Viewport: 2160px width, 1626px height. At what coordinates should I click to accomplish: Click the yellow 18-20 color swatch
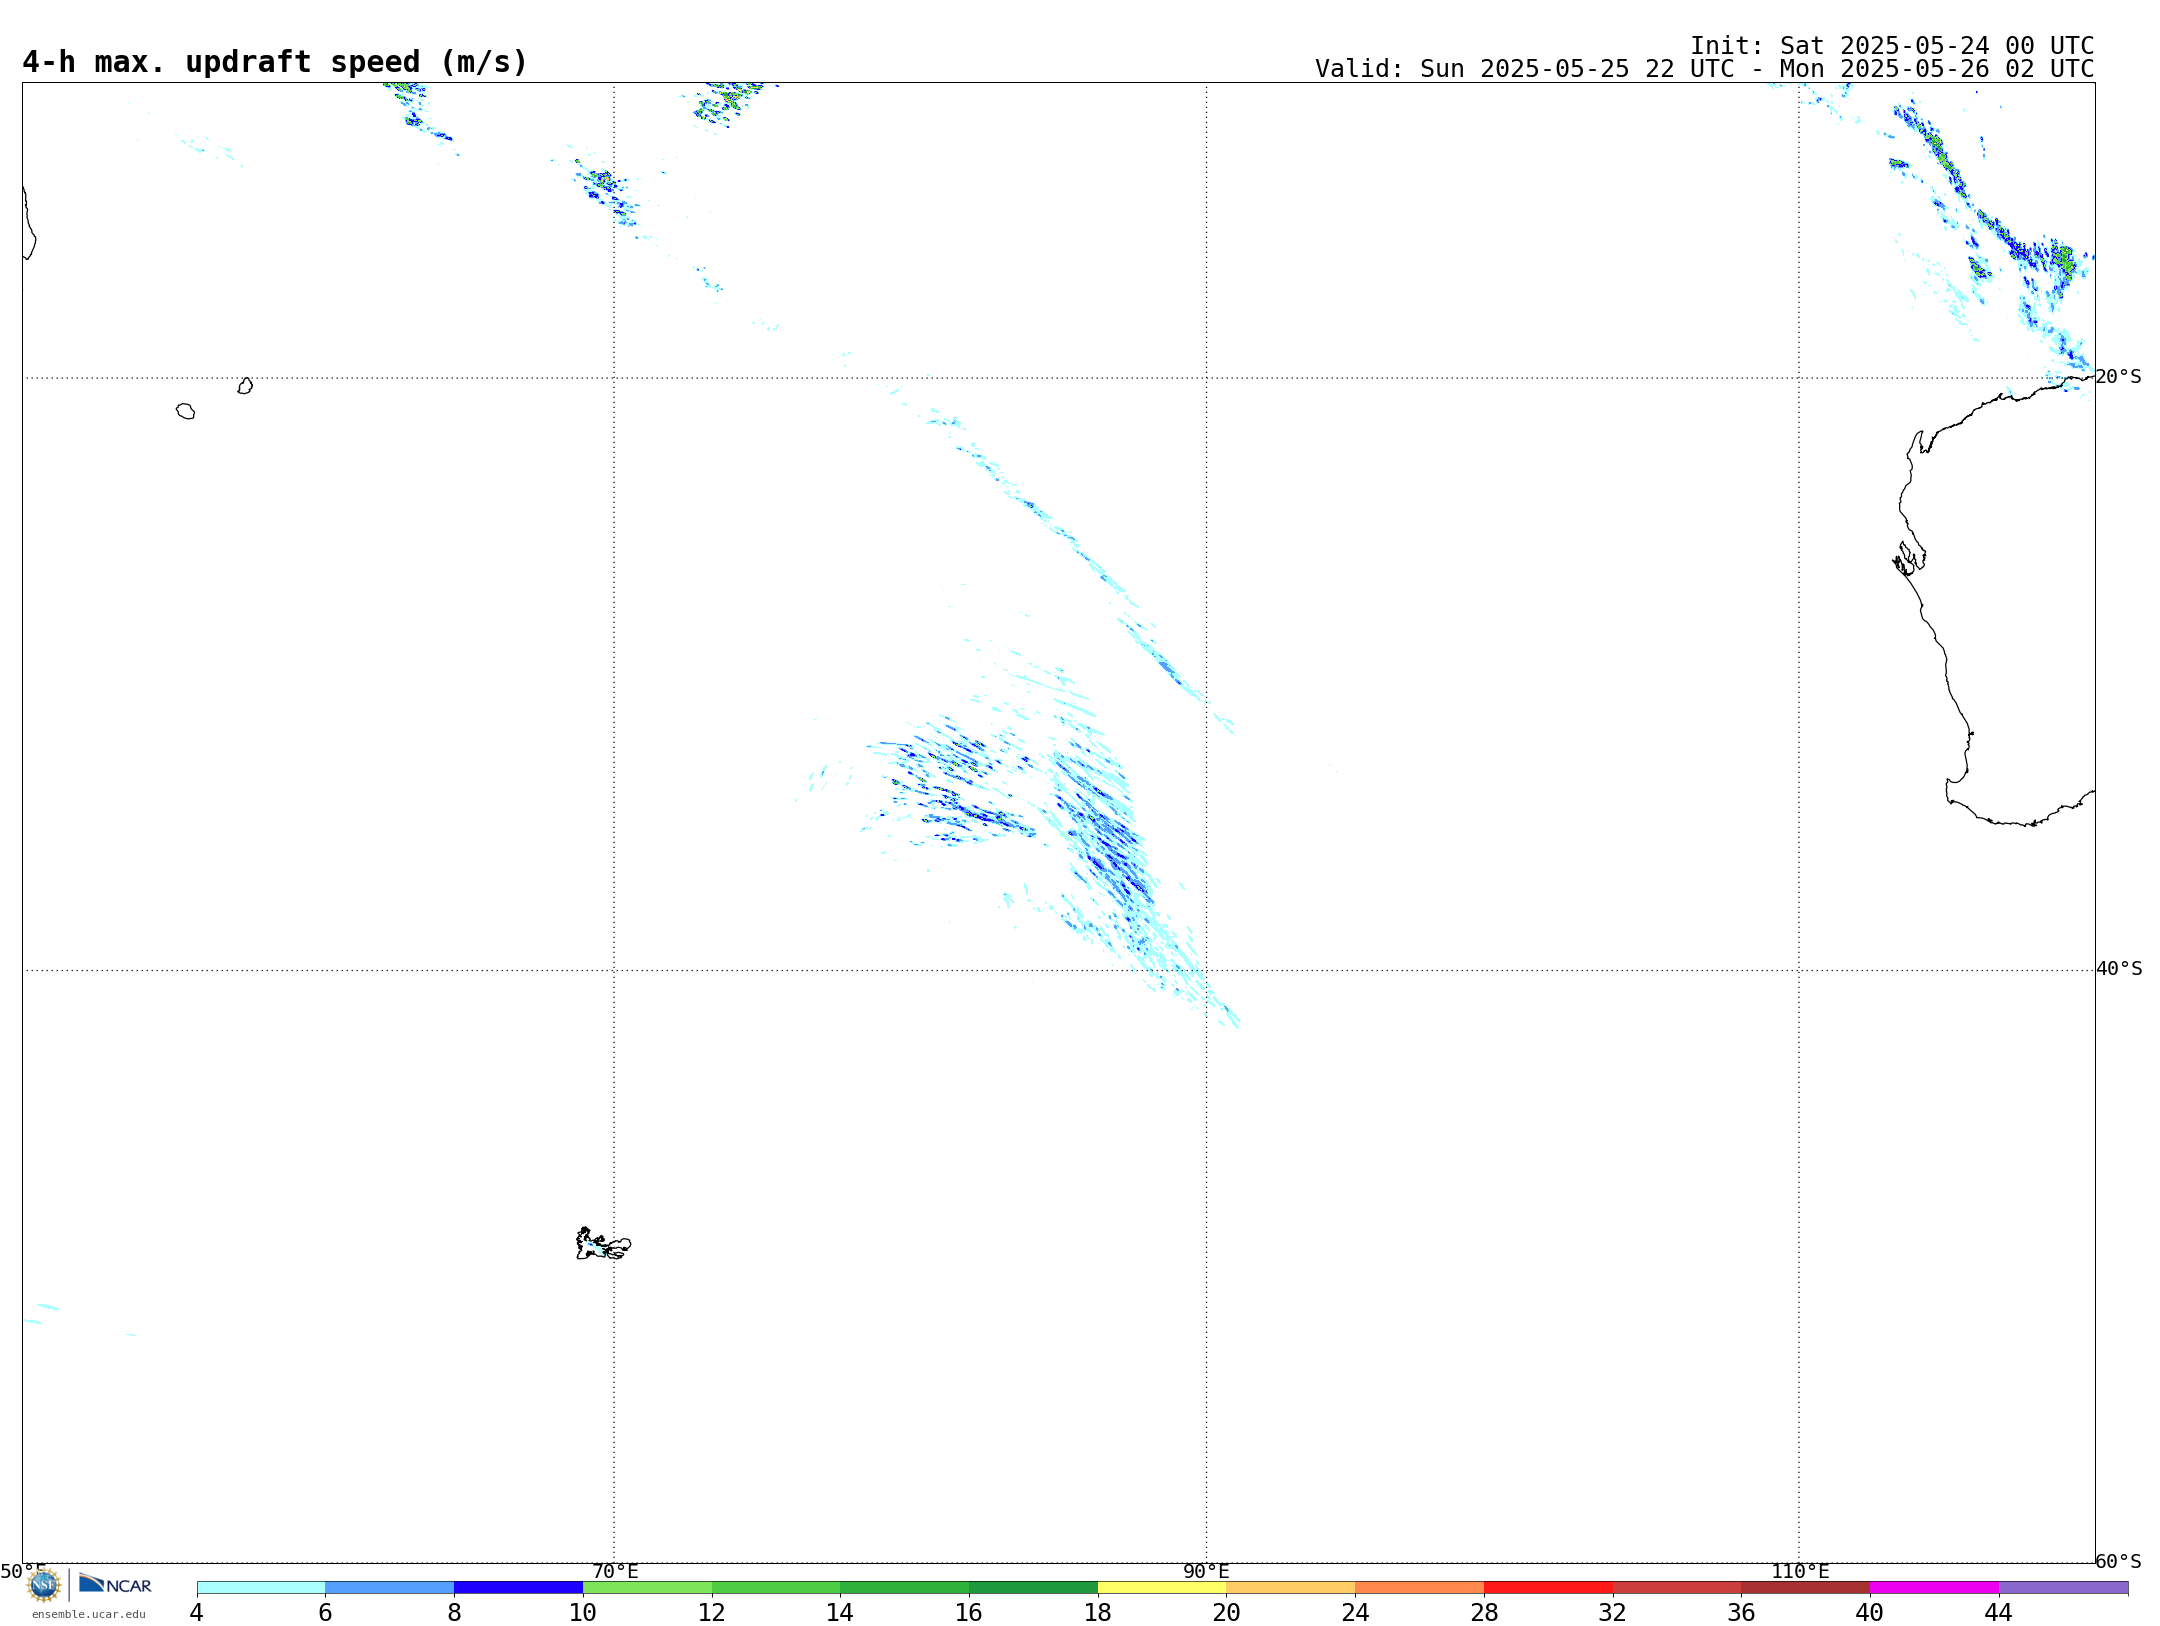click(x=1162, y=1588)
